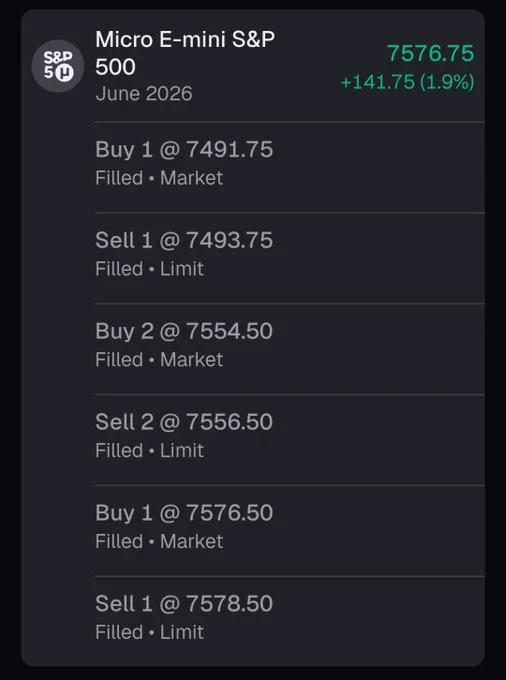Open the Buy 1 @ 7491.75 order
Screen dimensions: 506x680
point(290,167)
